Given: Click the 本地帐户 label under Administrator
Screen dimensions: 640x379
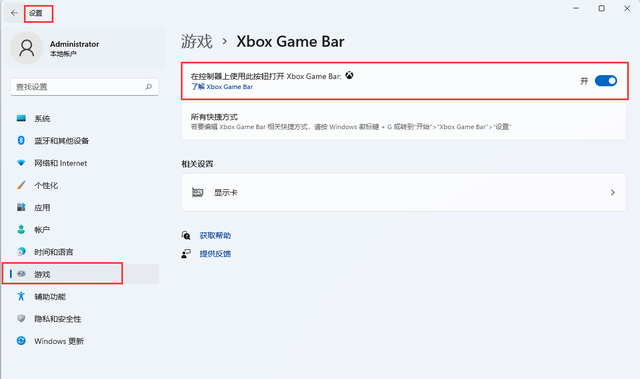Looking at the screenshot, I should pyautogui.click(x=63, y=53).
